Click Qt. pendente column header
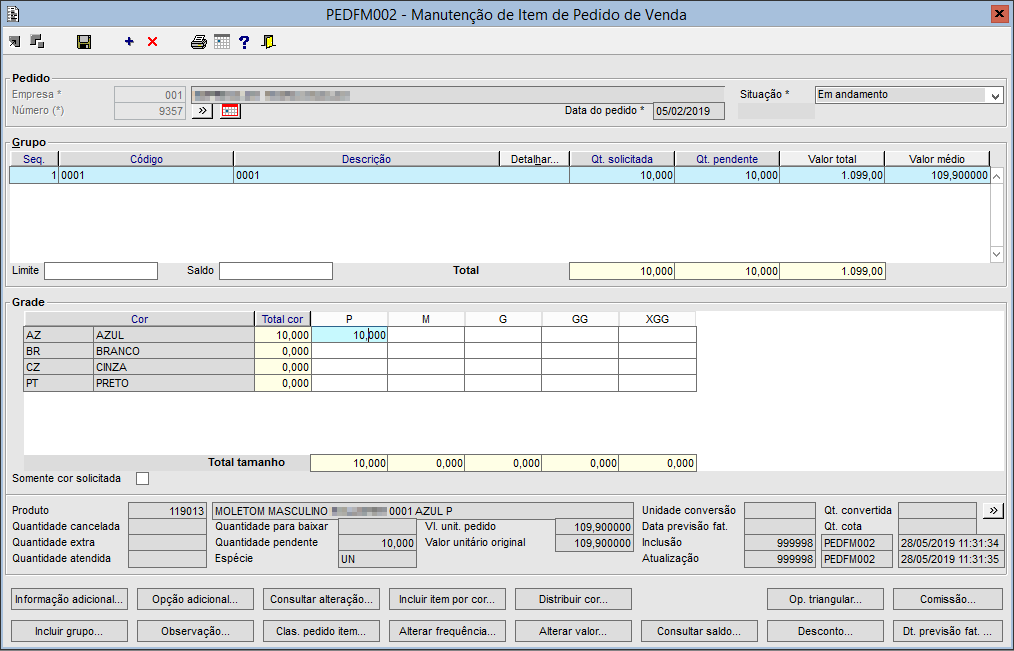The width and height of the screenshot is (1014, 651). click(x=727, y=159)
